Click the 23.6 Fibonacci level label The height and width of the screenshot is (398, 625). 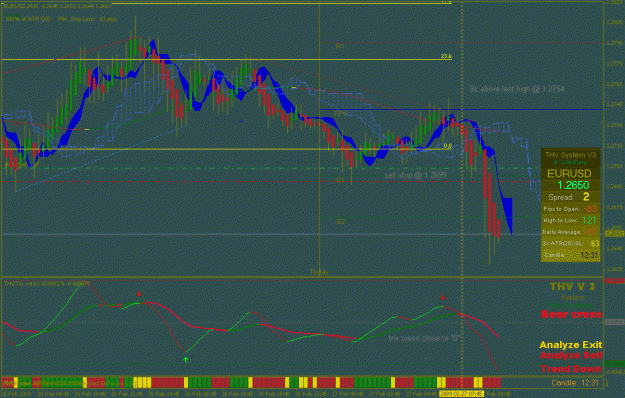point(446,56)
